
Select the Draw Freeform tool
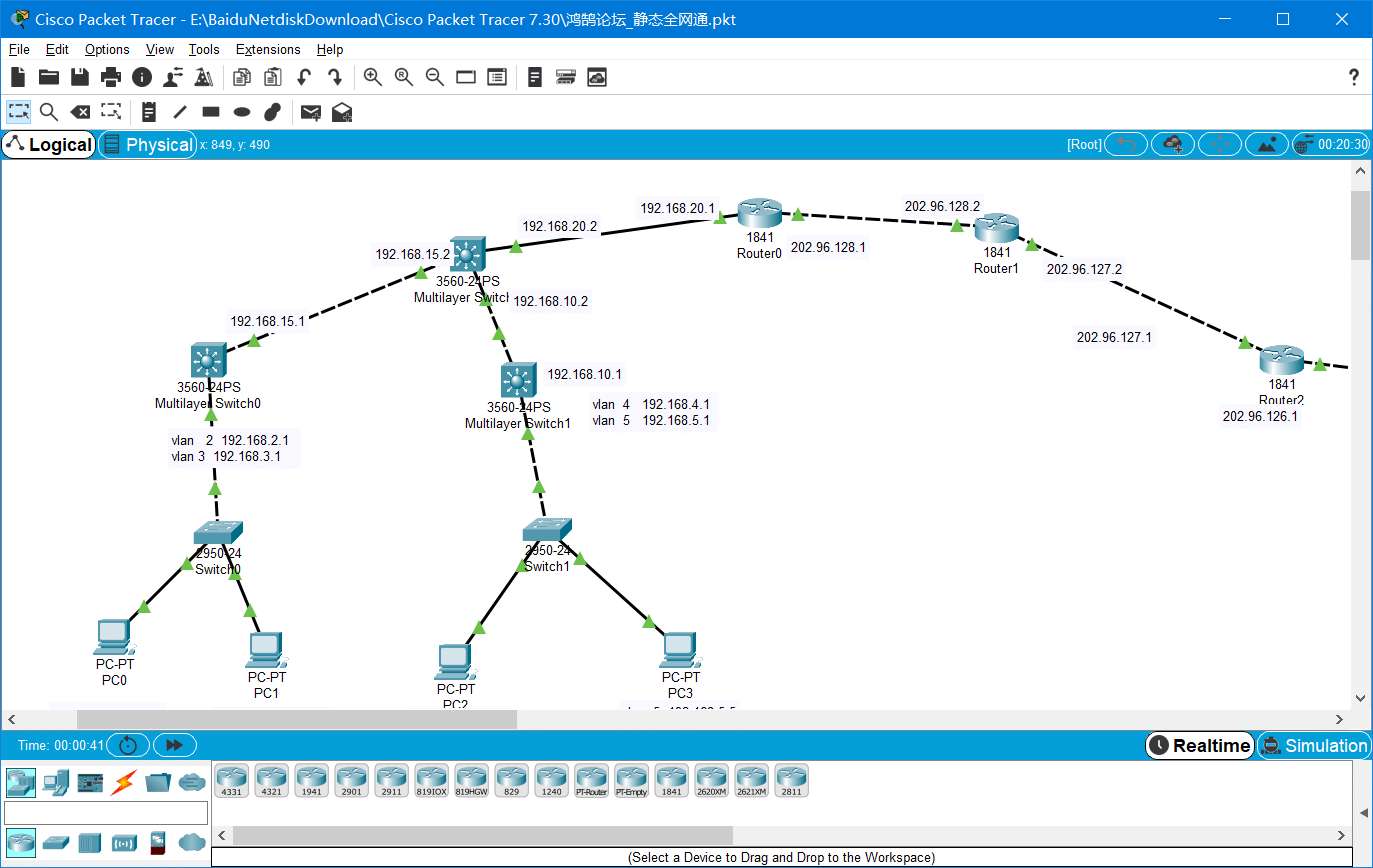pyautogui.click(x=273, y=112)
